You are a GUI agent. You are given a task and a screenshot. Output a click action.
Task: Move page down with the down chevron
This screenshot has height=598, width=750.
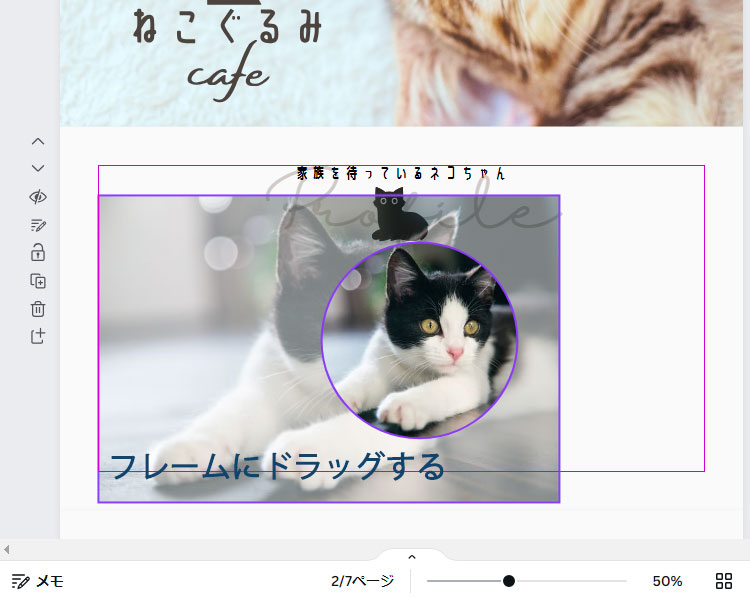coord(38,168)
